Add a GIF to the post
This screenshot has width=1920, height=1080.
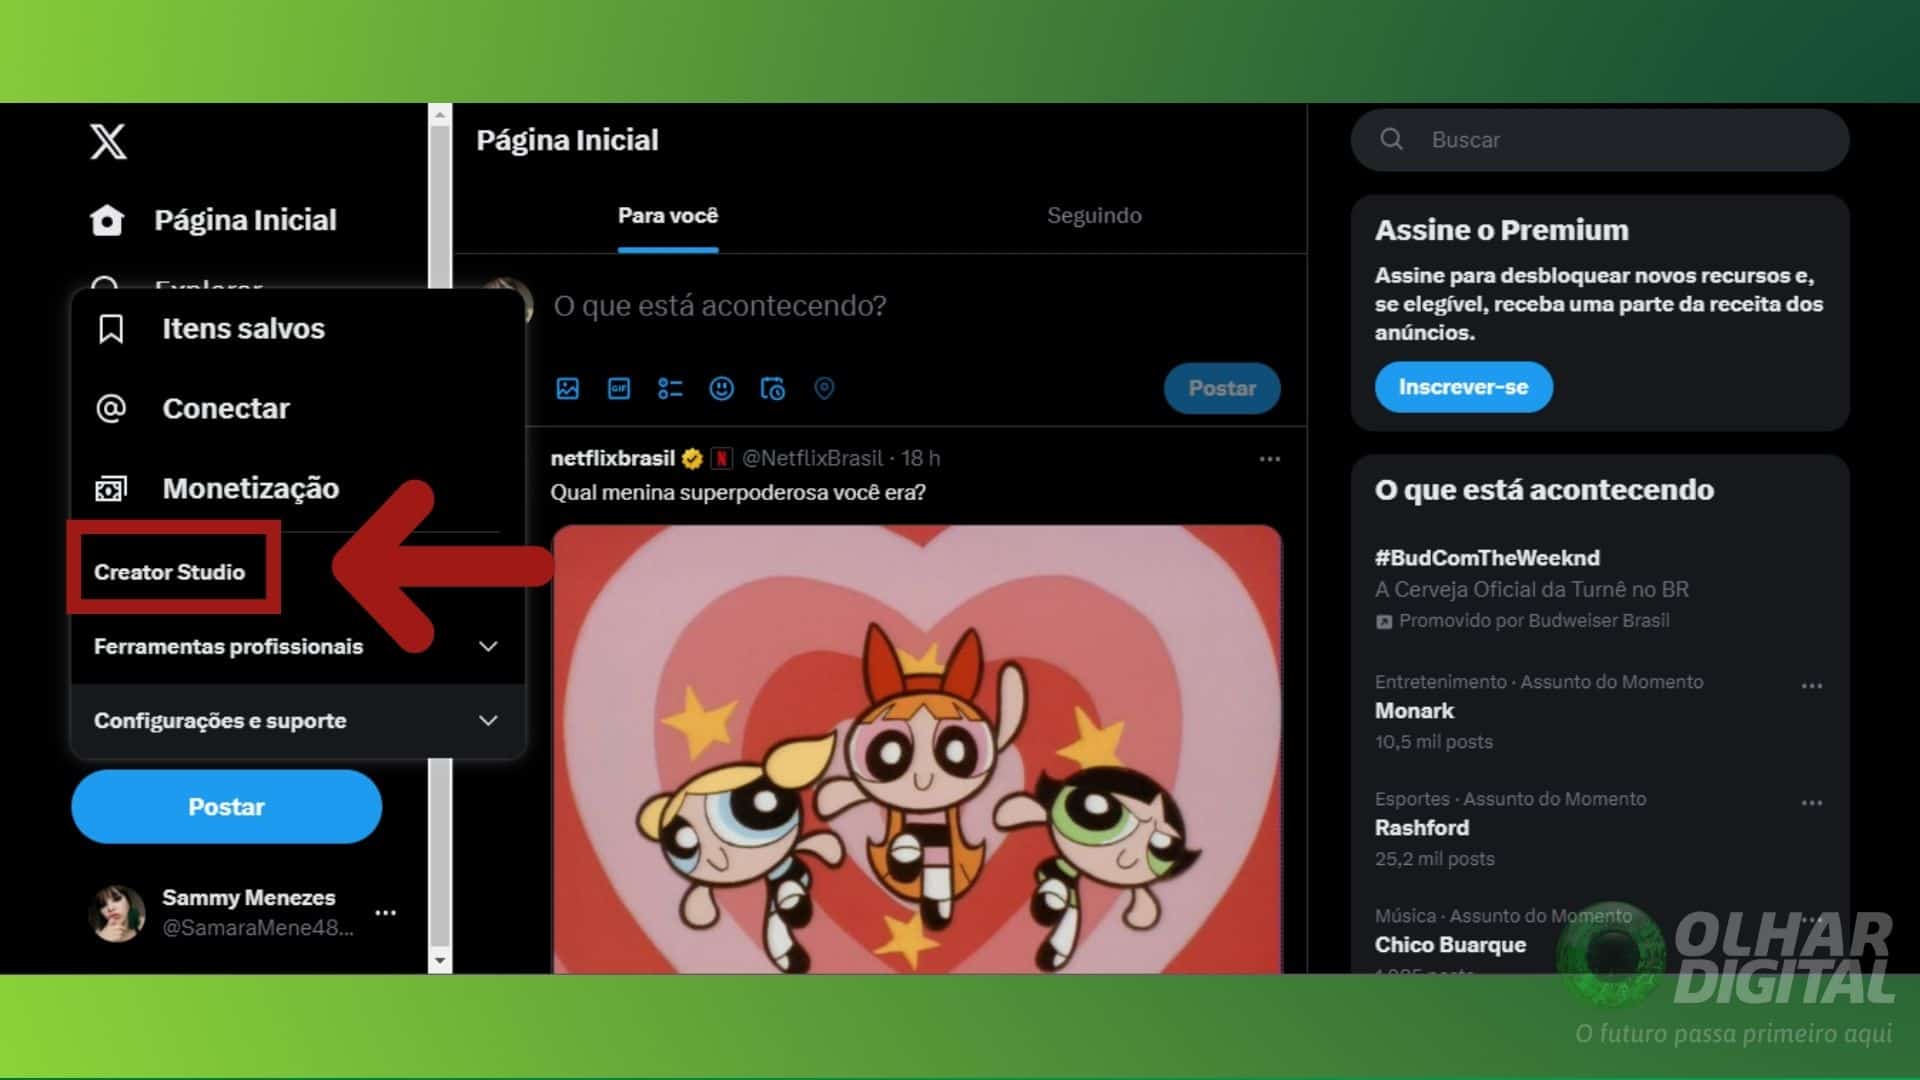pyautogui.click(x=619, y=388)
